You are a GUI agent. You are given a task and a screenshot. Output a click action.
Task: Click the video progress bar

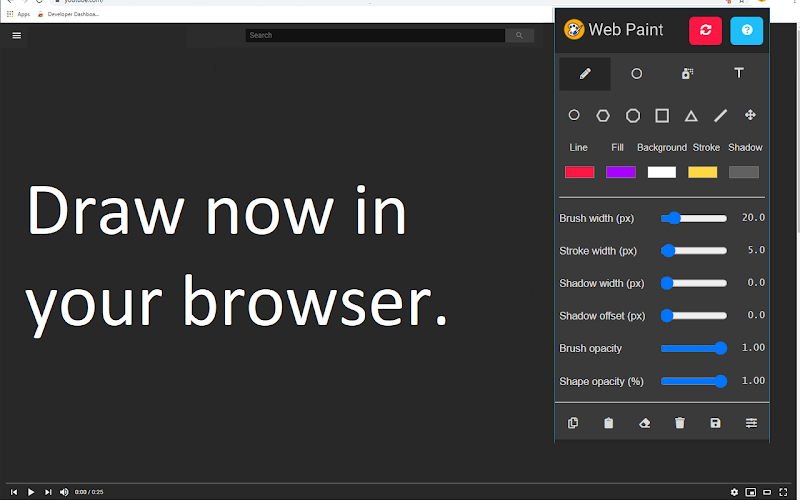click(x=399, y=483)
